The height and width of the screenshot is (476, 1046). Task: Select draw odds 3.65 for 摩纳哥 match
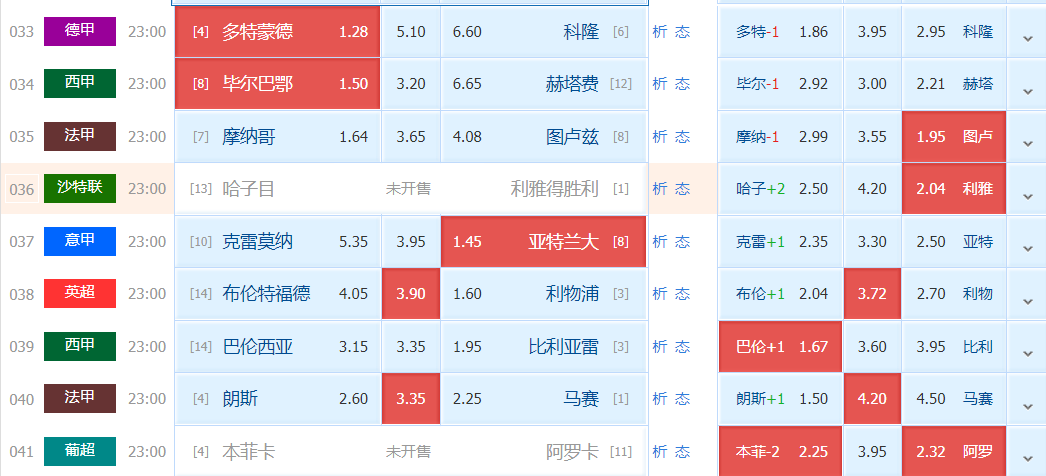[411, 137]
